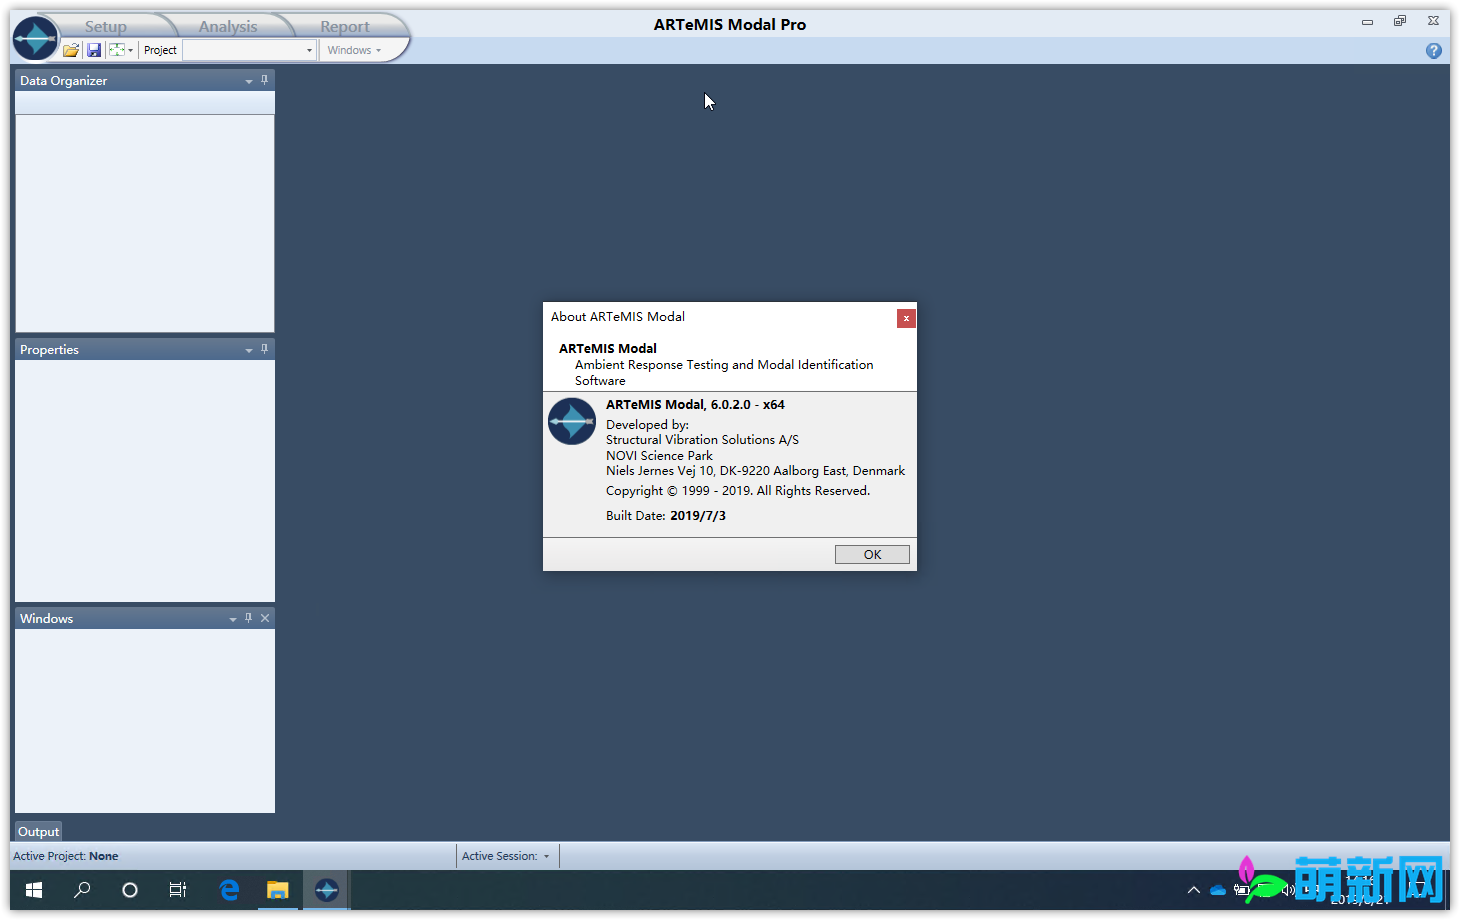
Task: Restore down the ARTeMIS window
Action: 1400,21
